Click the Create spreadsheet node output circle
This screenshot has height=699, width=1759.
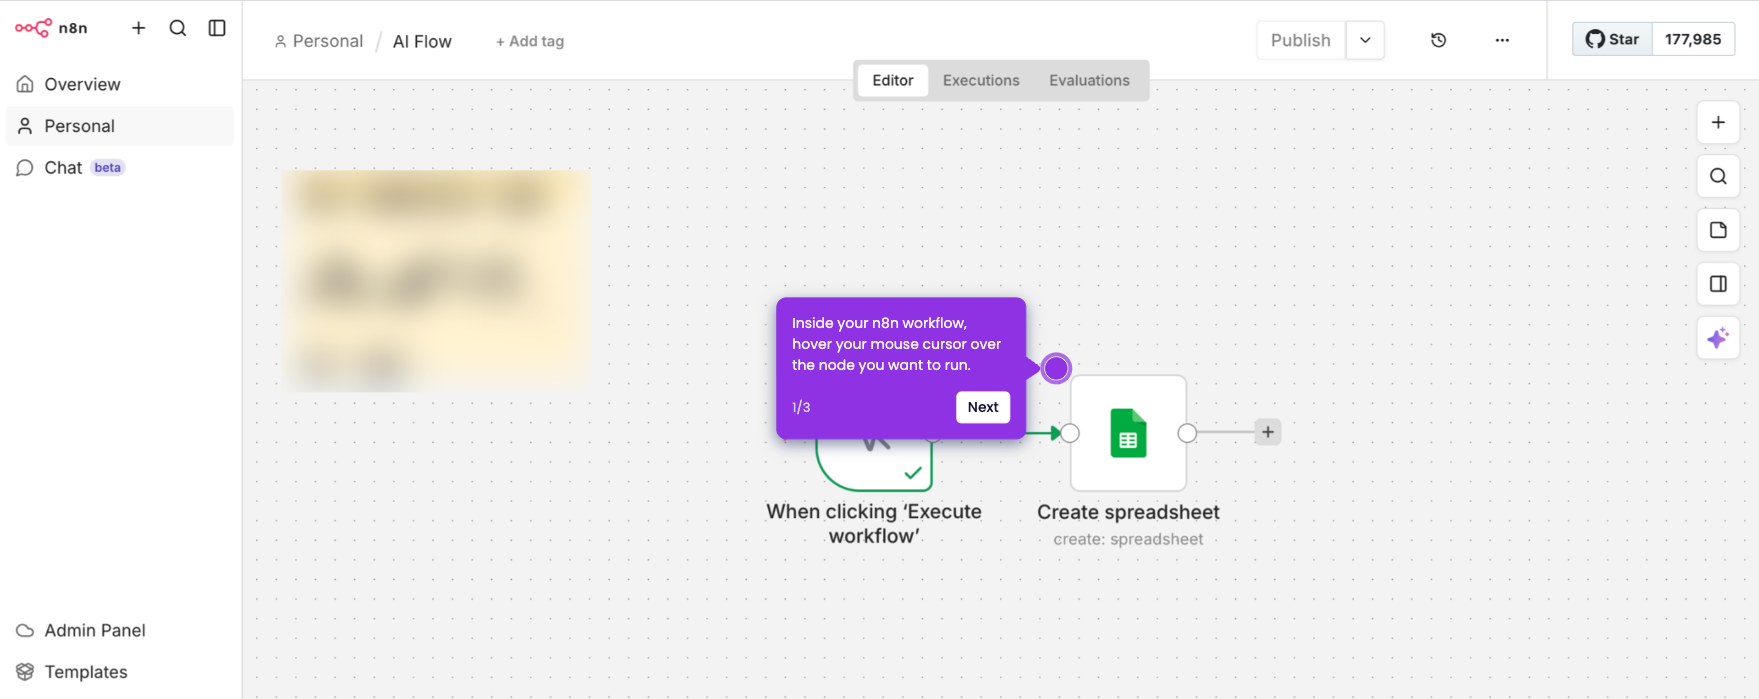tap(1187, 433)
